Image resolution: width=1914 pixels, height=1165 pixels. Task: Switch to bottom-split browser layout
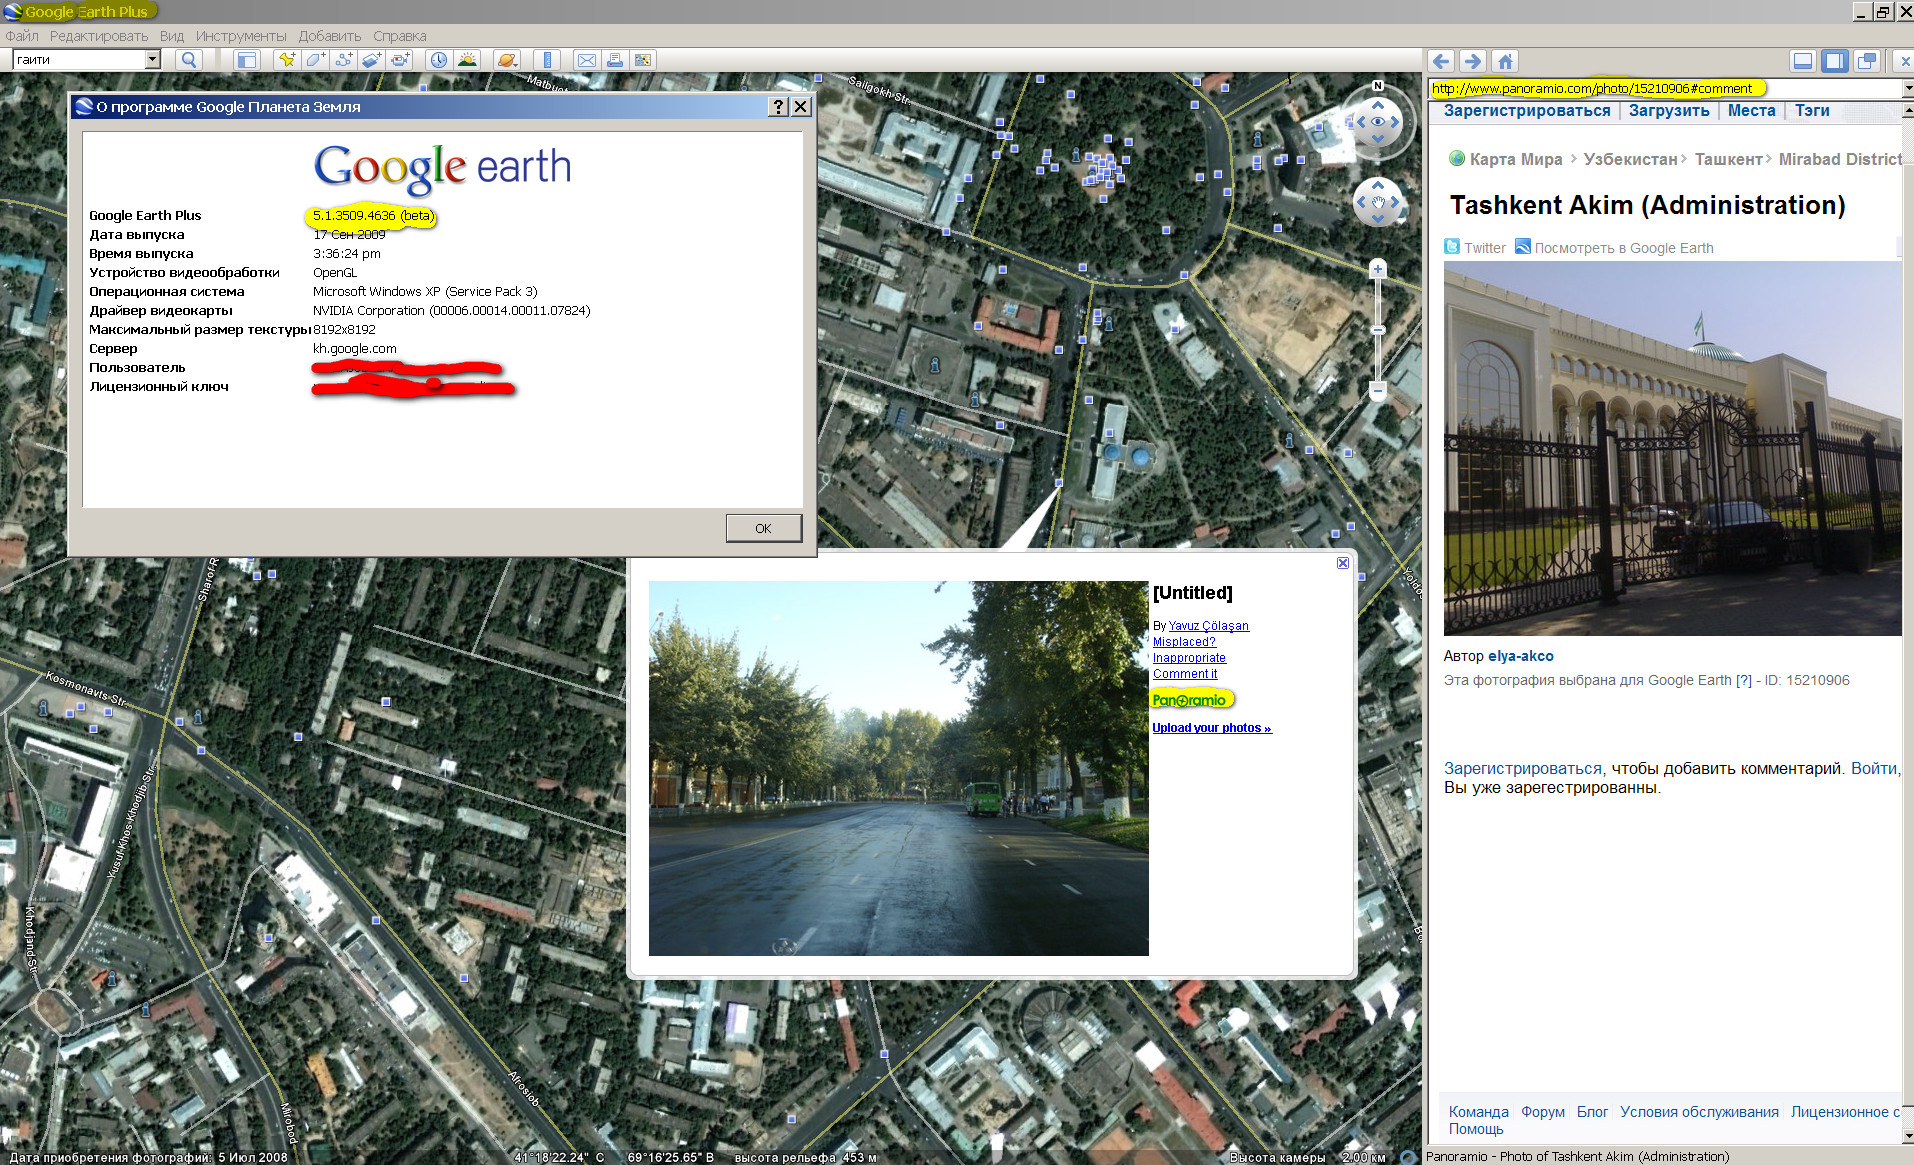point(1803,61)
